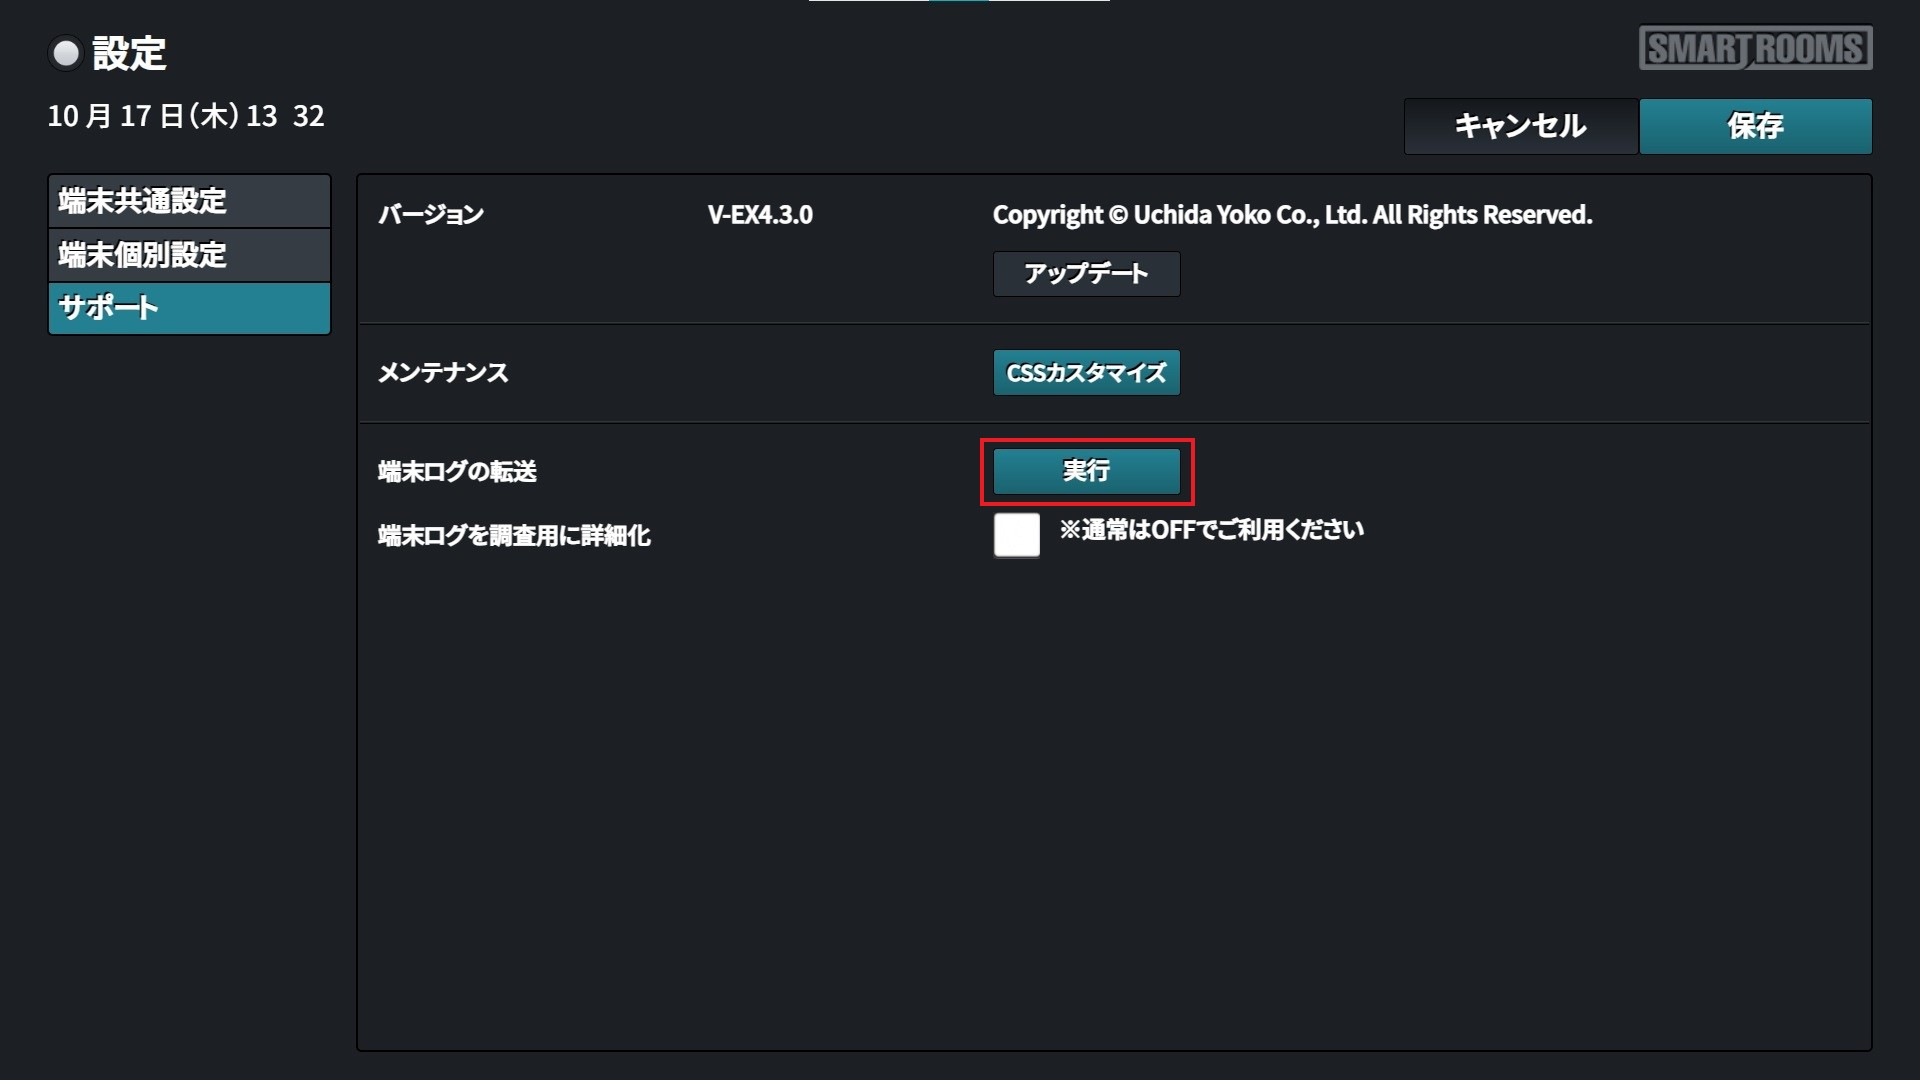
Task: Click the メンテナンス label
Action: pos(443,373)
